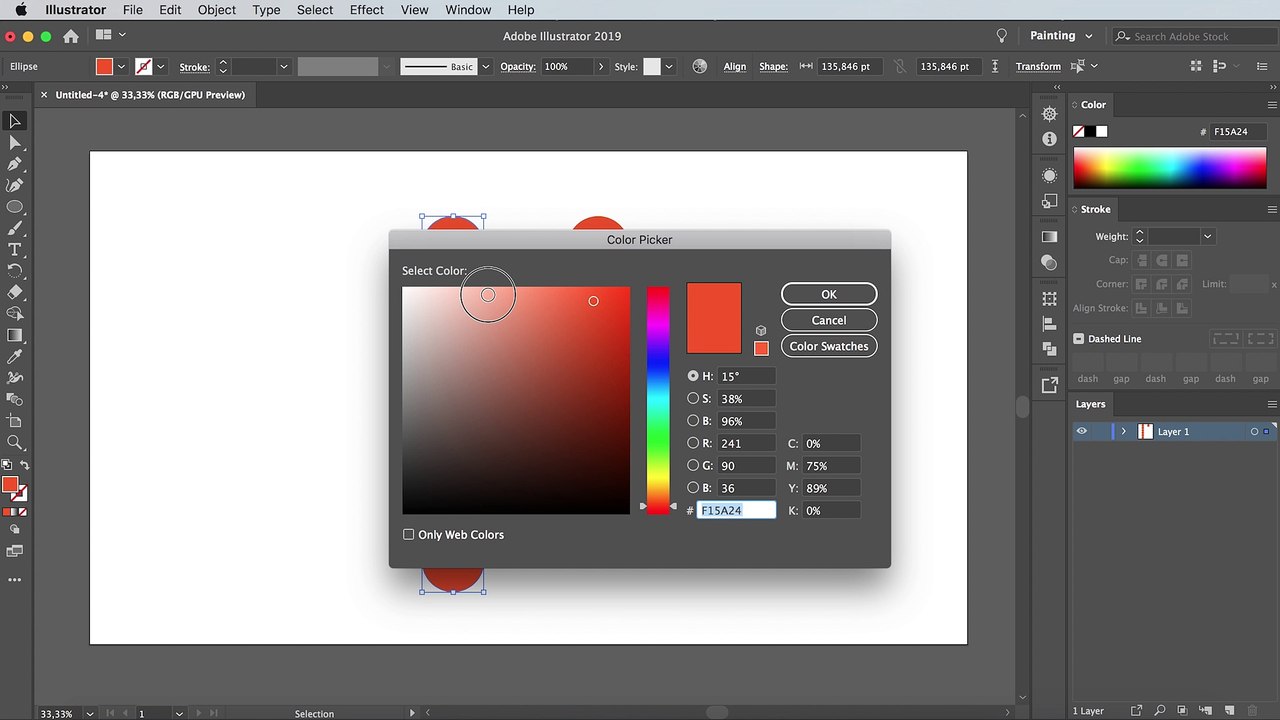1280x720 pixels.
Task: Select the Type tool in toolbar
Action: [15, 250]
